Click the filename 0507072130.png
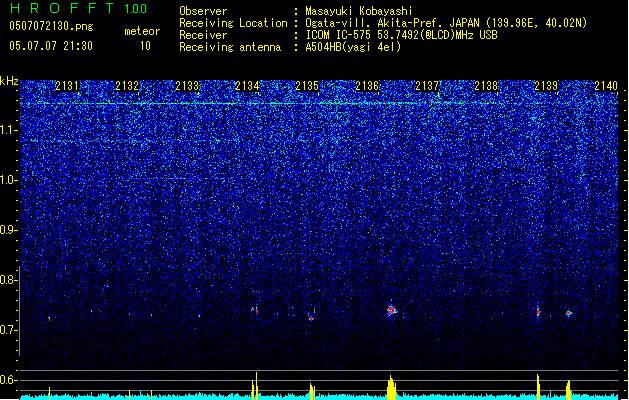This screenshot has height=400, width=629. [51, 27]
